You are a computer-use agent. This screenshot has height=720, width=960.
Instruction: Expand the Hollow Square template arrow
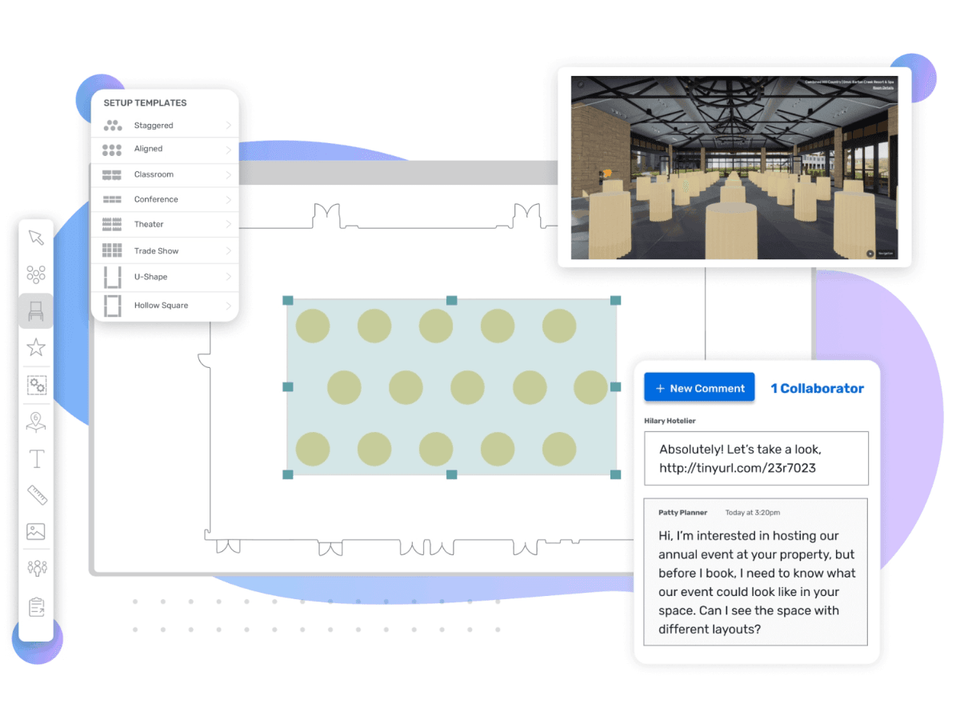point(228,305)
